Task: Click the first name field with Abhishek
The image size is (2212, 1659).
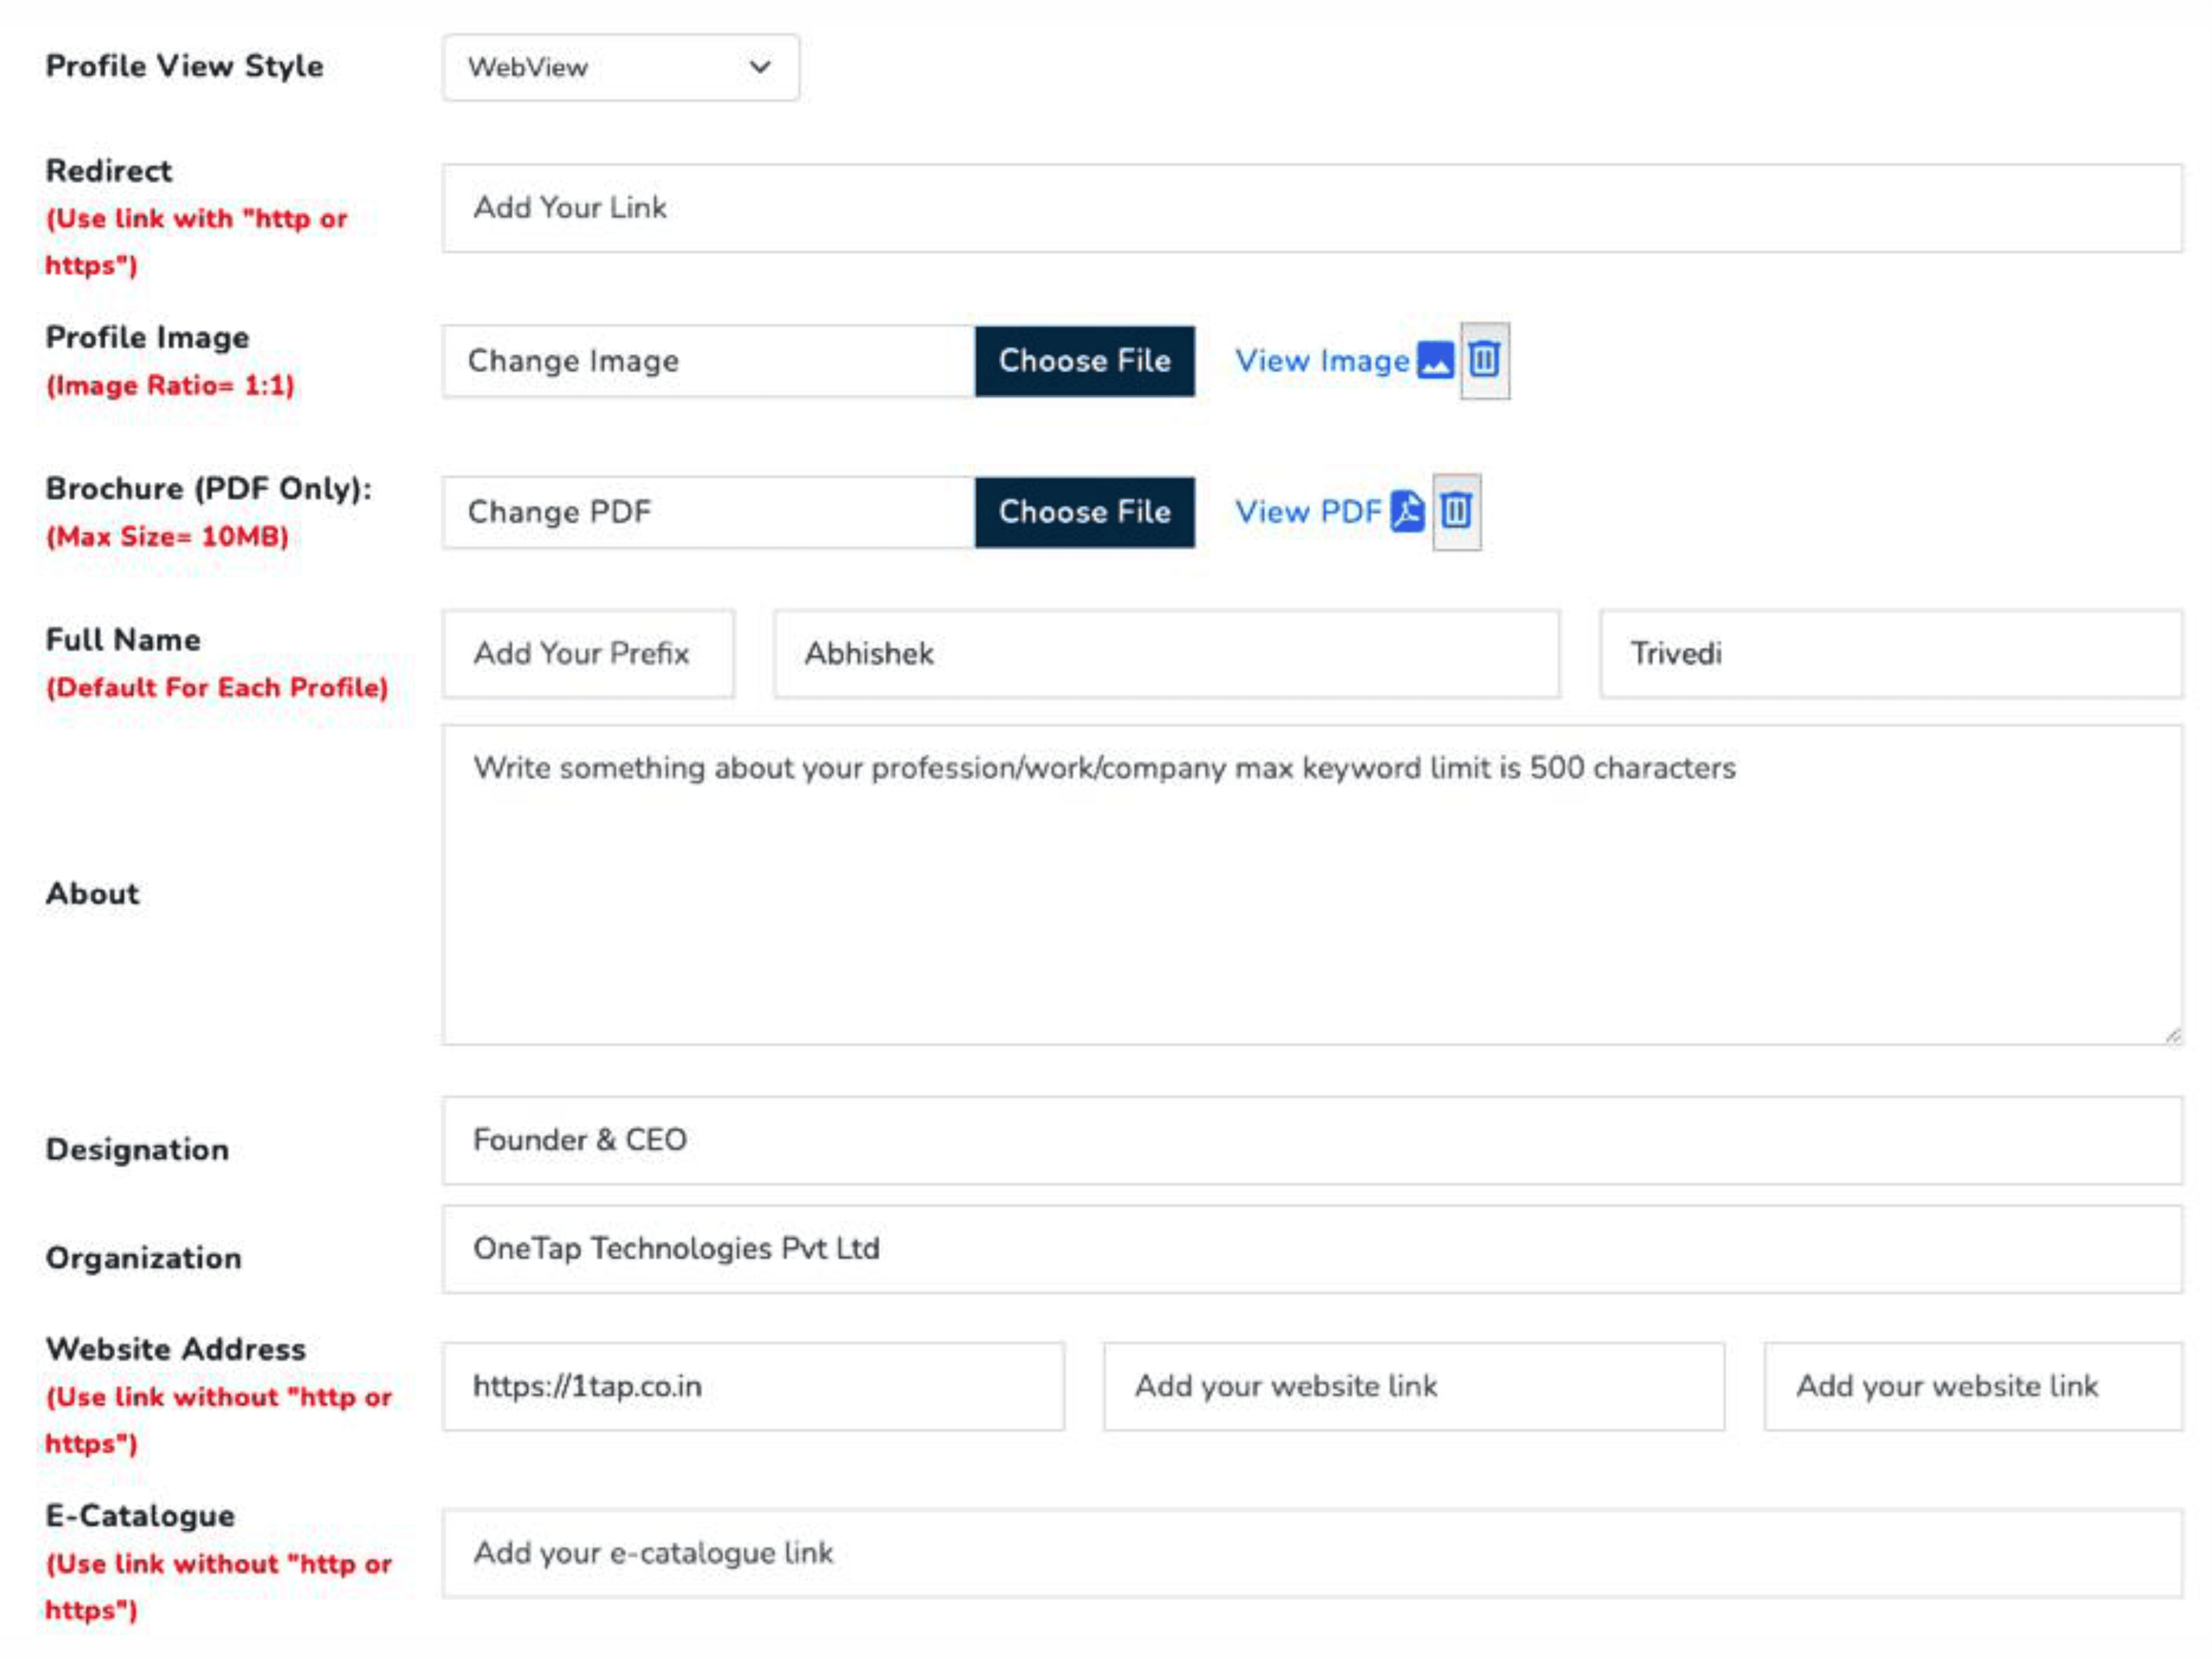Action: pyautogui.click(x=1166, y=653)
